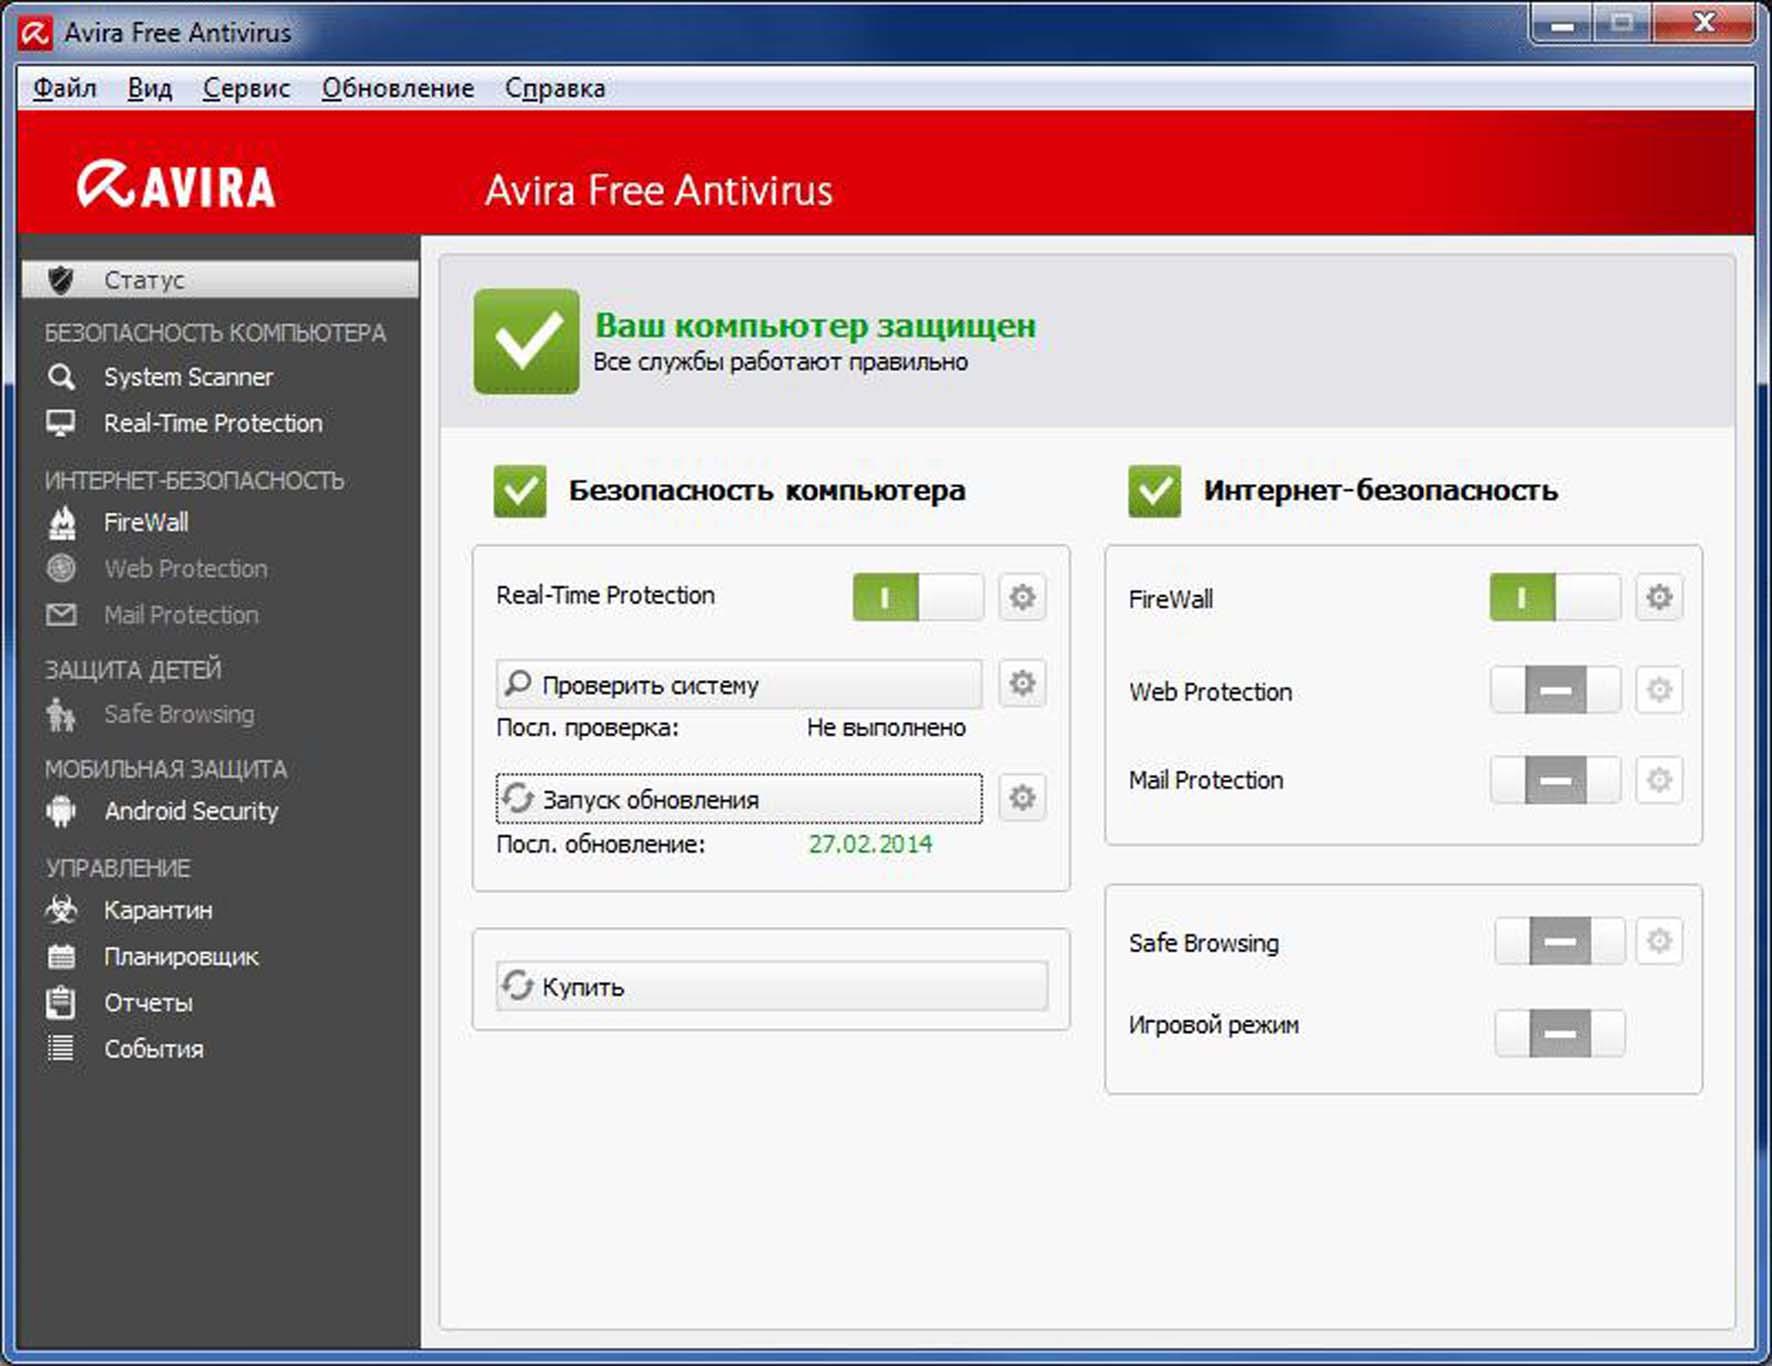Open Mail Protection settings gear
This screenshot has width=1772, height=1366.
coord(1659,780)
